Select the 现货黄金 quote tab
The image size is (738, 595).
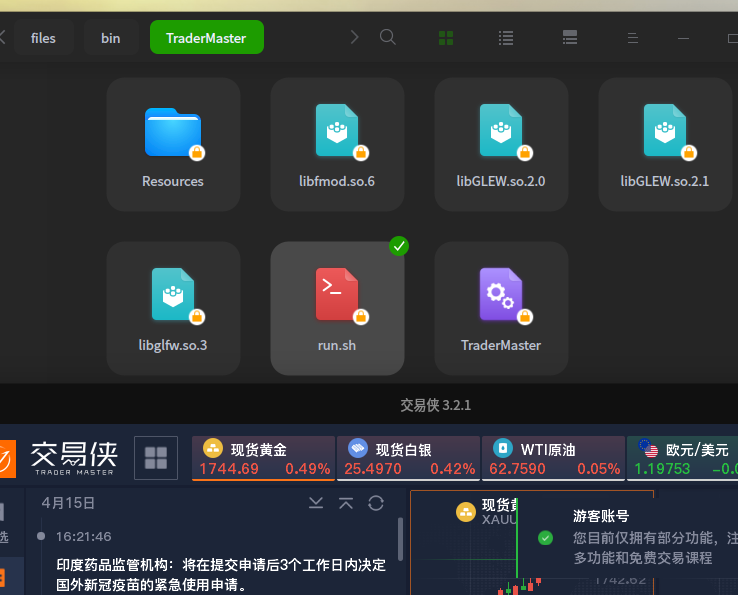(x=264, y=458)
